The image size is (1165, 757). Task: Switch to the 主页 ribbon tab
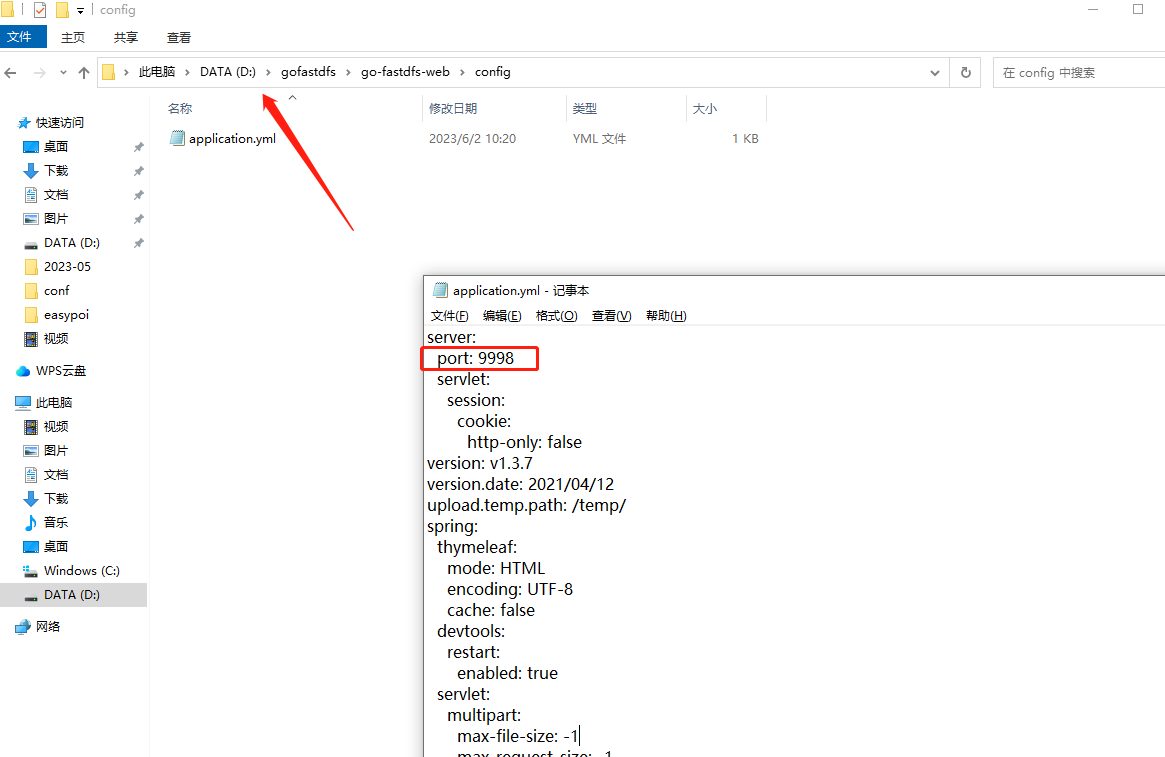click(73, 37)
